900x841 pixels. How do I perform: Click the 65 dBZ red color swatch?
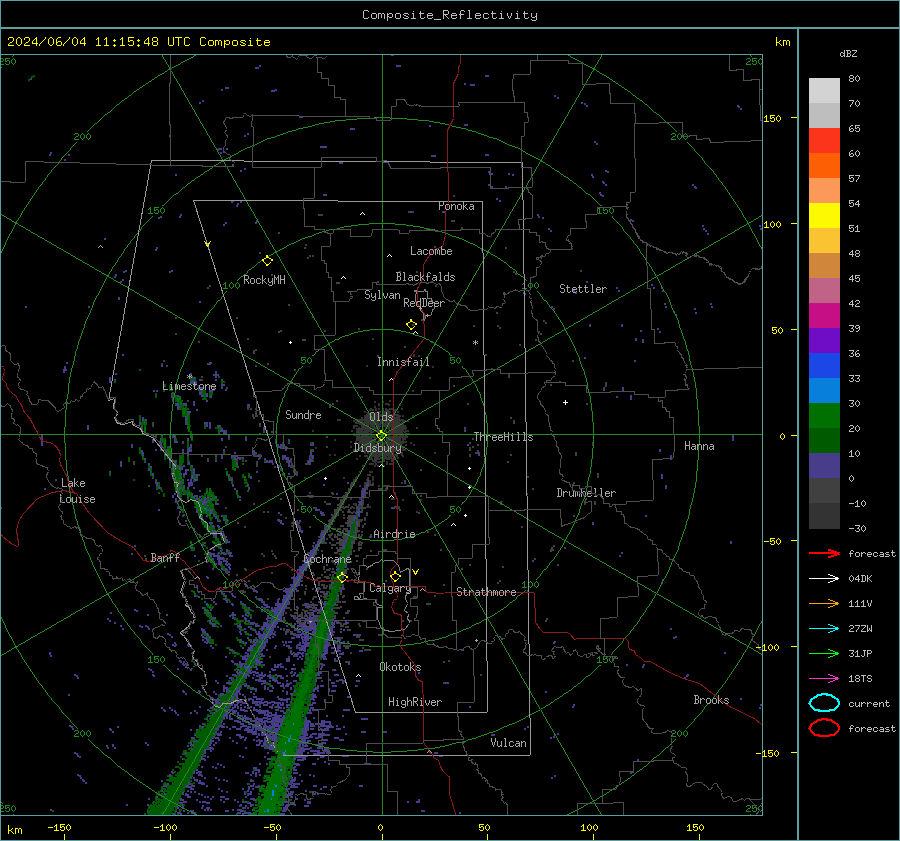(824, 141)
